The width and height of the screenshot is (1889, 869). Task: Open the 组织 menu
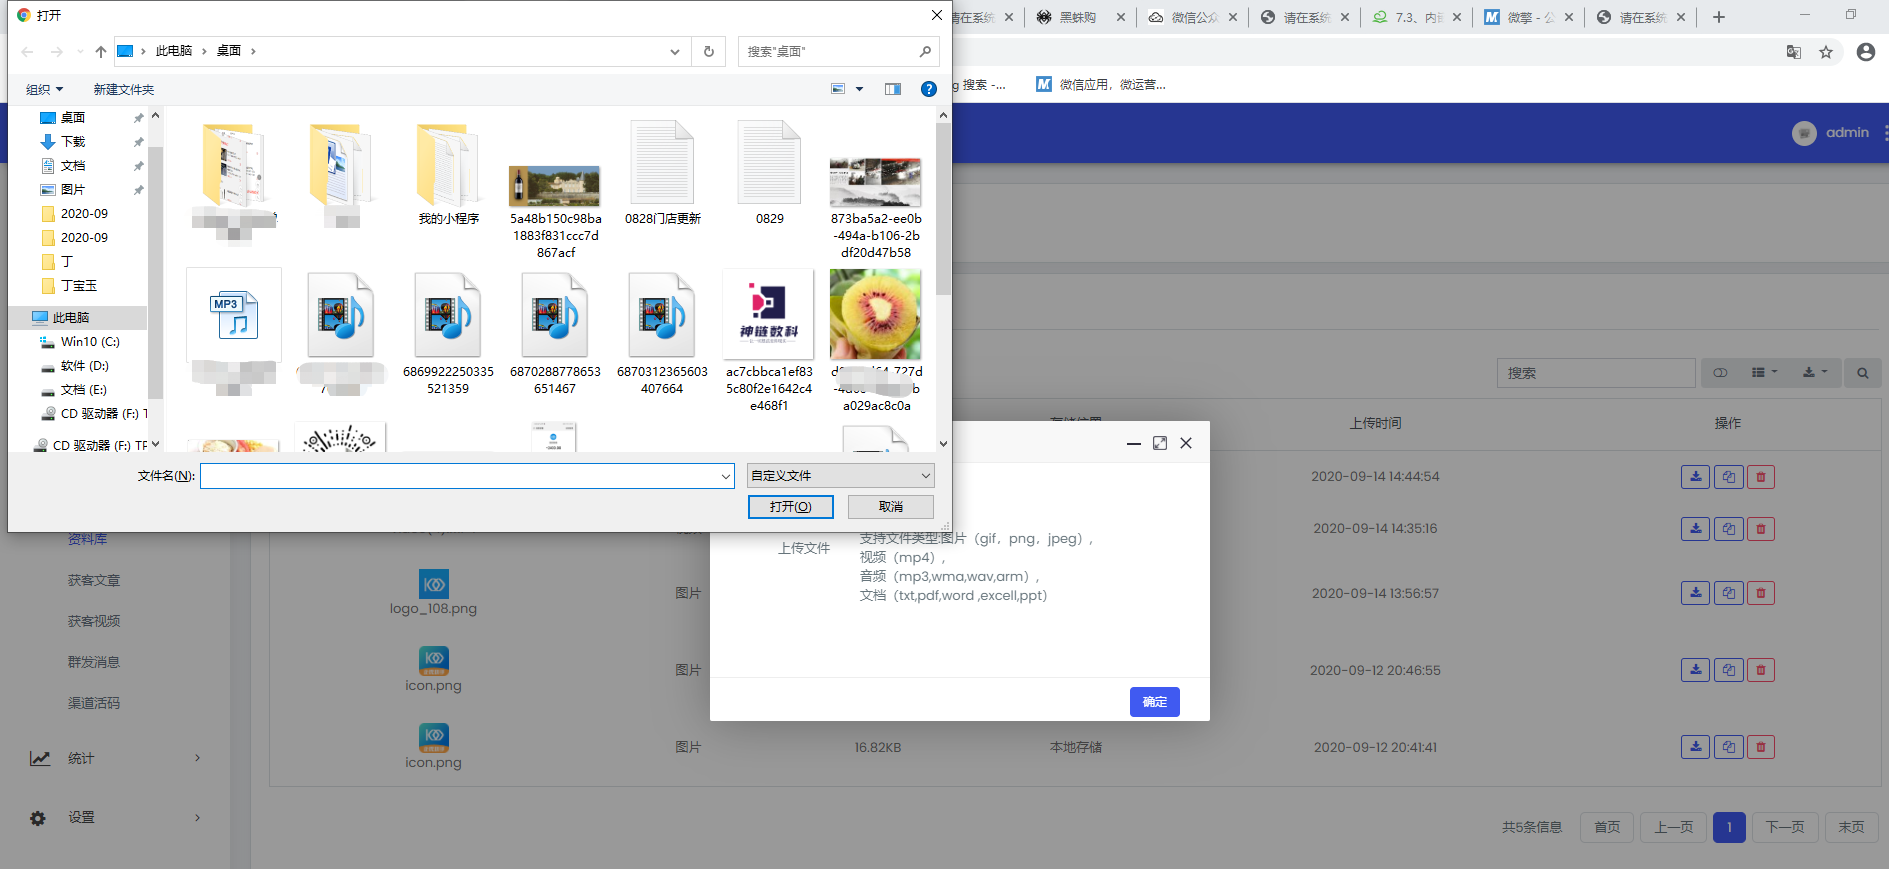(44, 90)
